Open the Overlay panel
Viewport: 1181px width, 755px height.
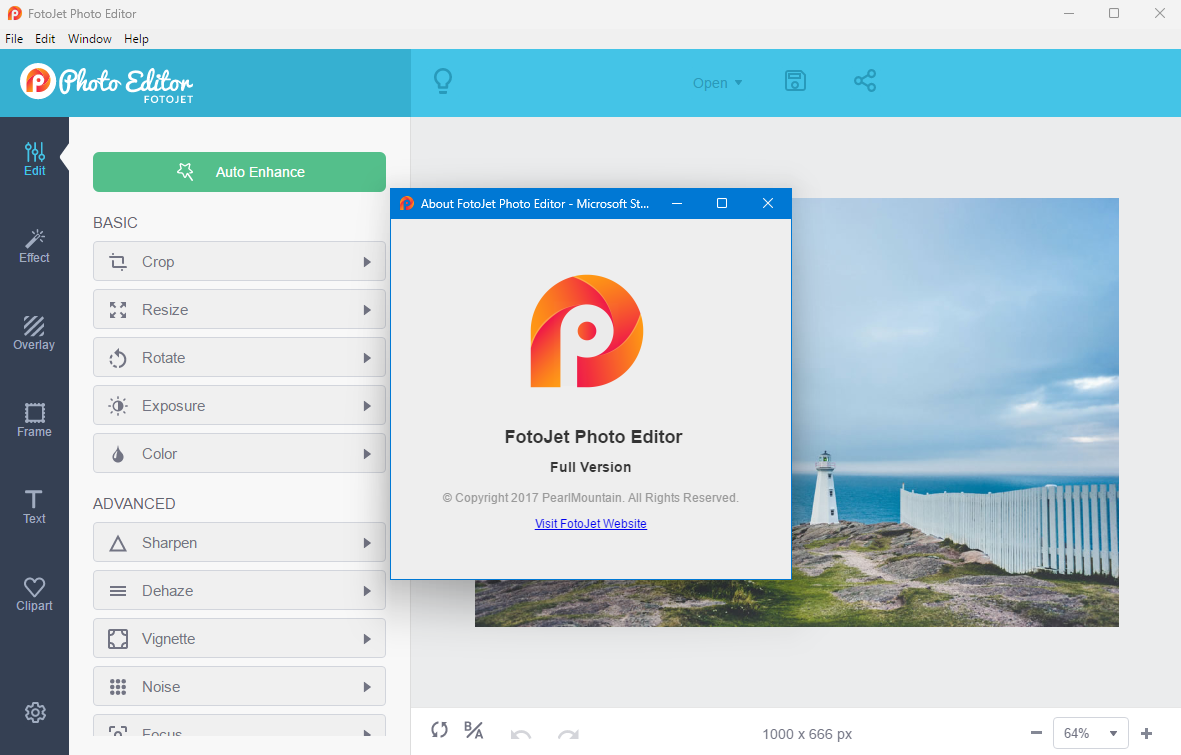[x=35, y=333]
